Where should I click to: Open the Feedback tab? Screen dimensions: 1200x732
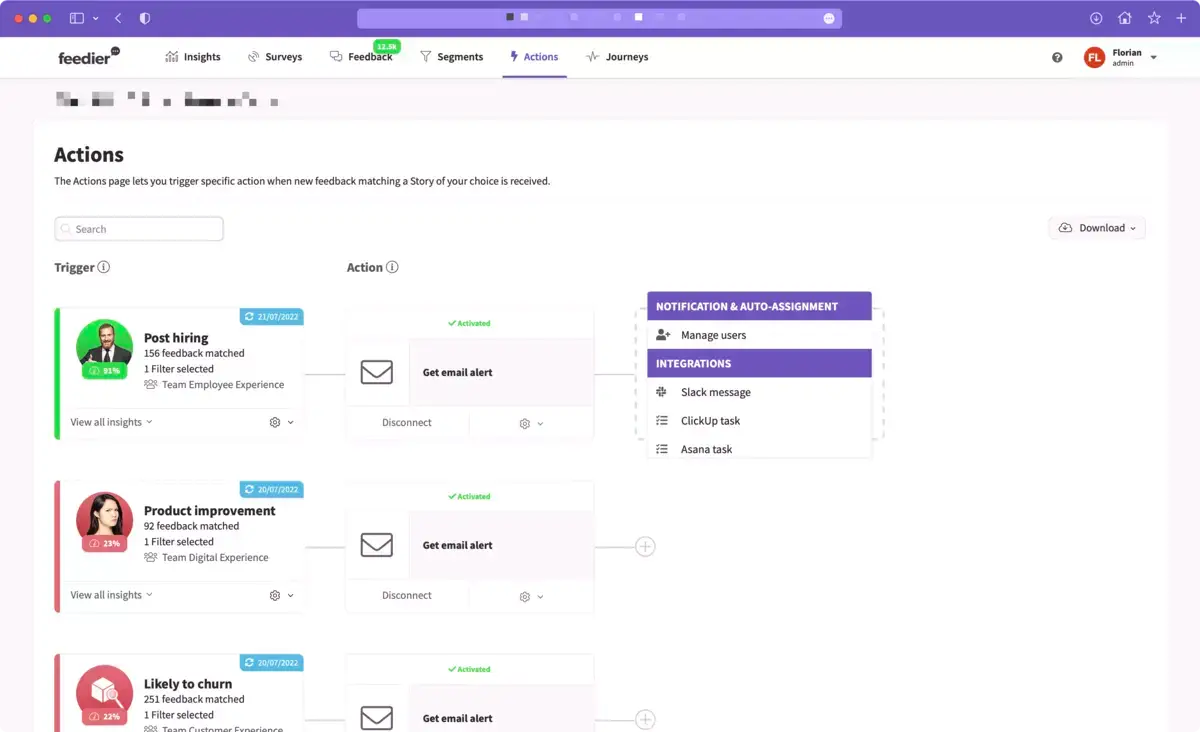click(x=361, y=57)
